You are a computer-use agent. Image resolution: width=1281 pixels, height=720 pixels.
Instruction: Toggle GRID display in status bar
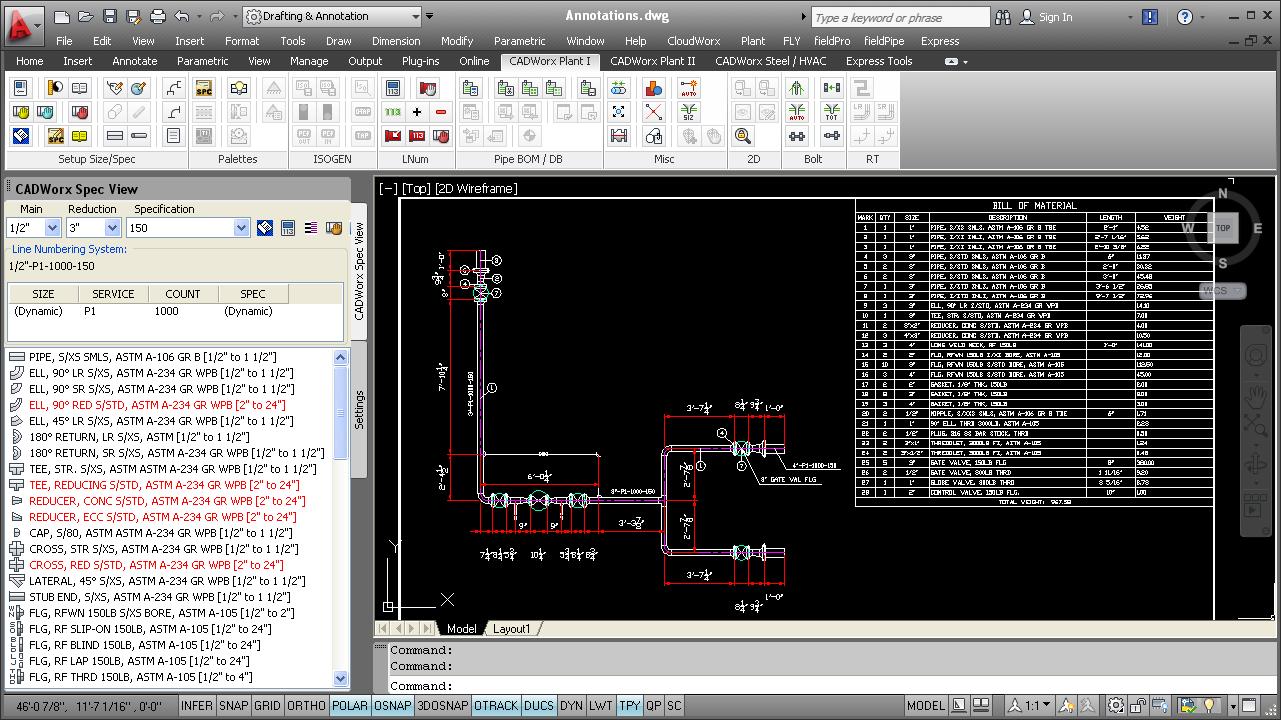(267, 705)
